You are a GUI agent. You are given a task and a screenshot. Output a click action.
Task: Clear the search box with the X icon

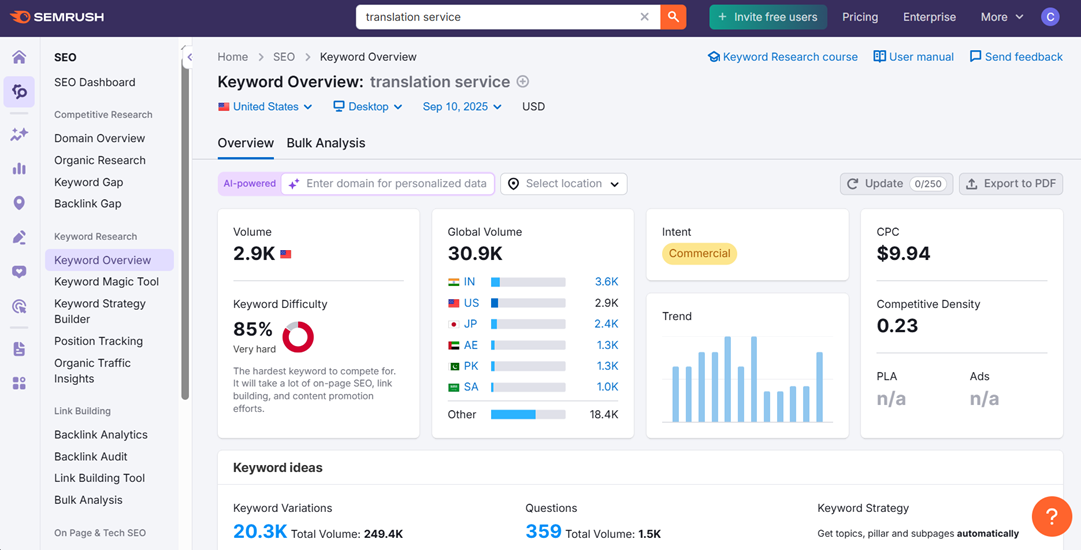pyautogui.click(x=645, y=17)
